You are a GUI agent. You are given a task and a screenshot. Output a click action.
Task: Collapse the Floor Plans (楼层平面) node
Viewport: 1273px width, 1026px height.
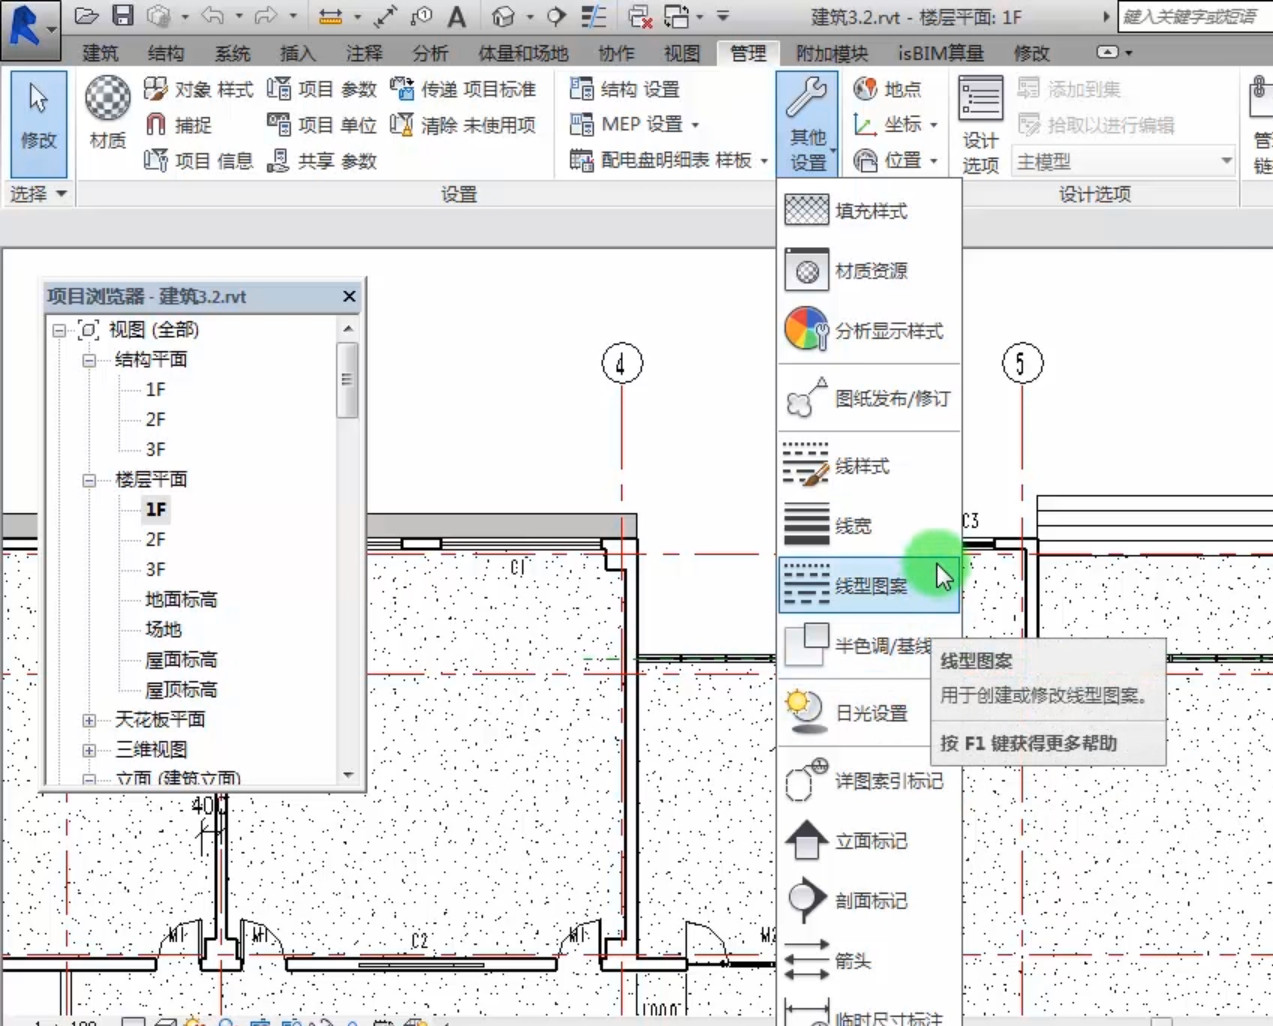point(89,480)
